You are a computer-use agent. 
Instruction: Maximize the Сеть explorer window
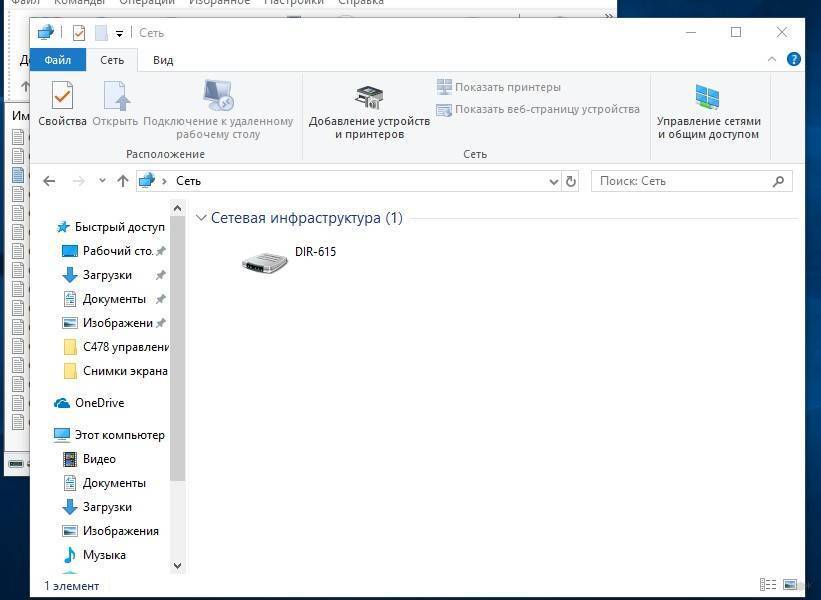[736, 32]
